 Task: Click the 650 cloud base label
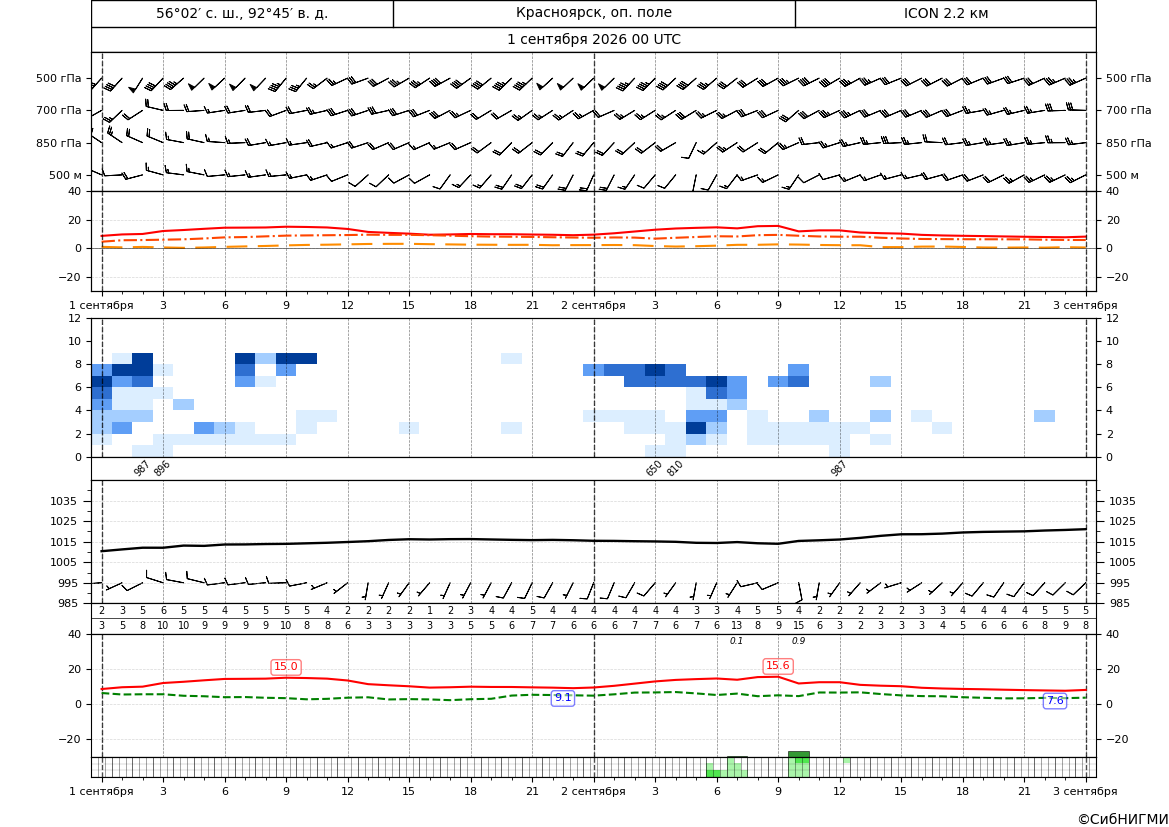[x=654, y=468]
